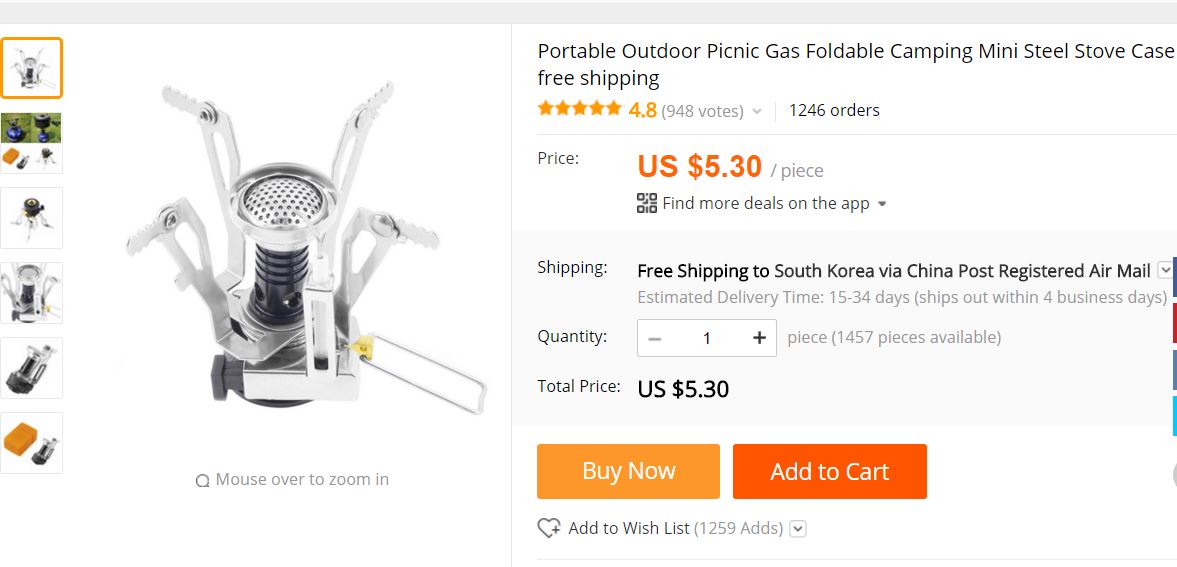
Task: Select the third thumbnail showing stove top view
Action: point(31,218)
